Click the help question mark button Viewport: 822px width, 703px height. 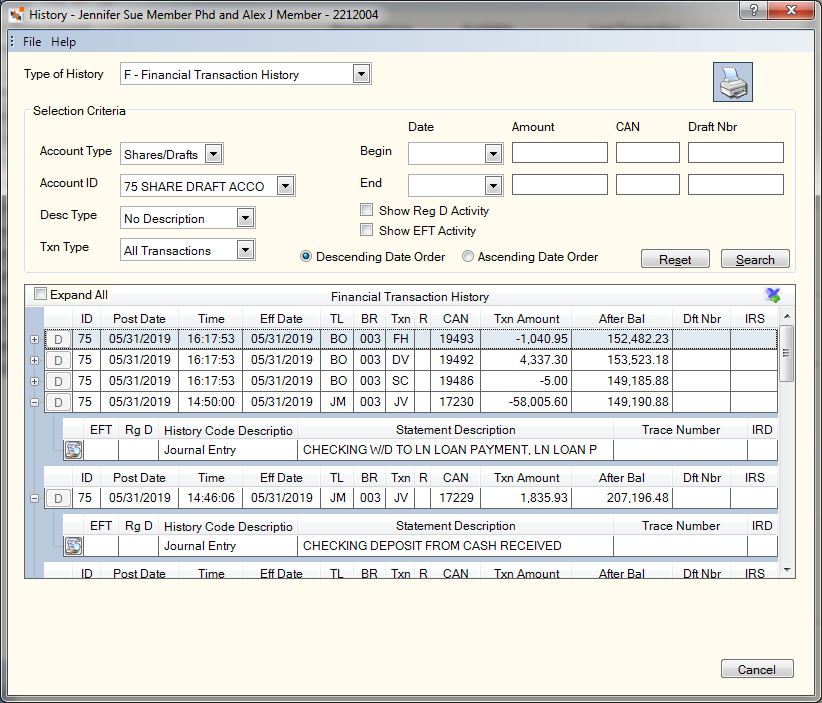click(x=753, y=9)
